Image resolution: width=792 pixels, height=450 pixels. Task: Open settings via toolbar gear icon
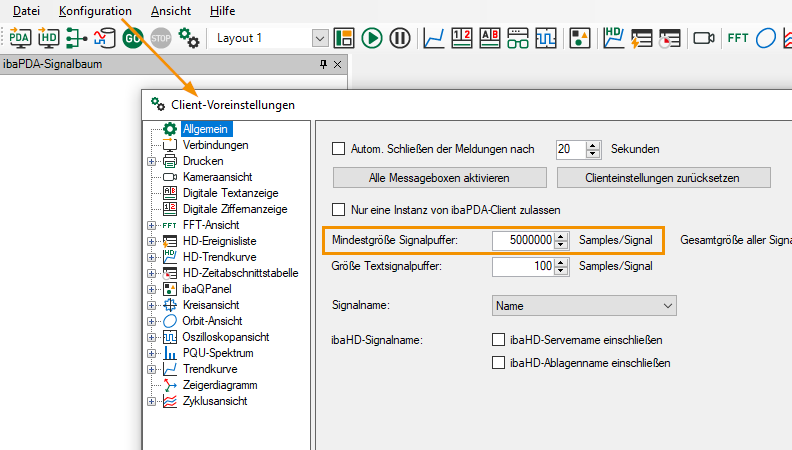pyautogui.click(x=189, y=38)
